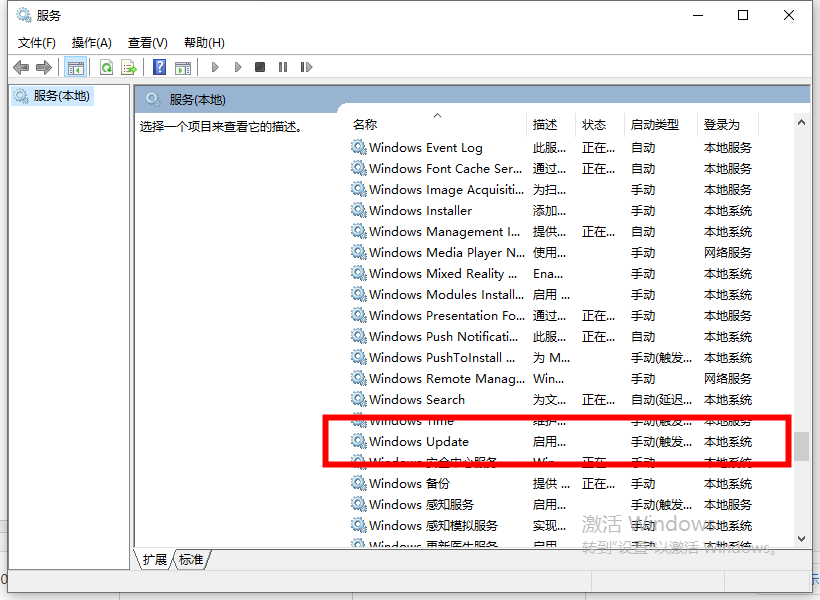Viewport: 820px width, 600px height.
Task: Click the vertical scrollbar down arrow
Action: tap(801, 539)
